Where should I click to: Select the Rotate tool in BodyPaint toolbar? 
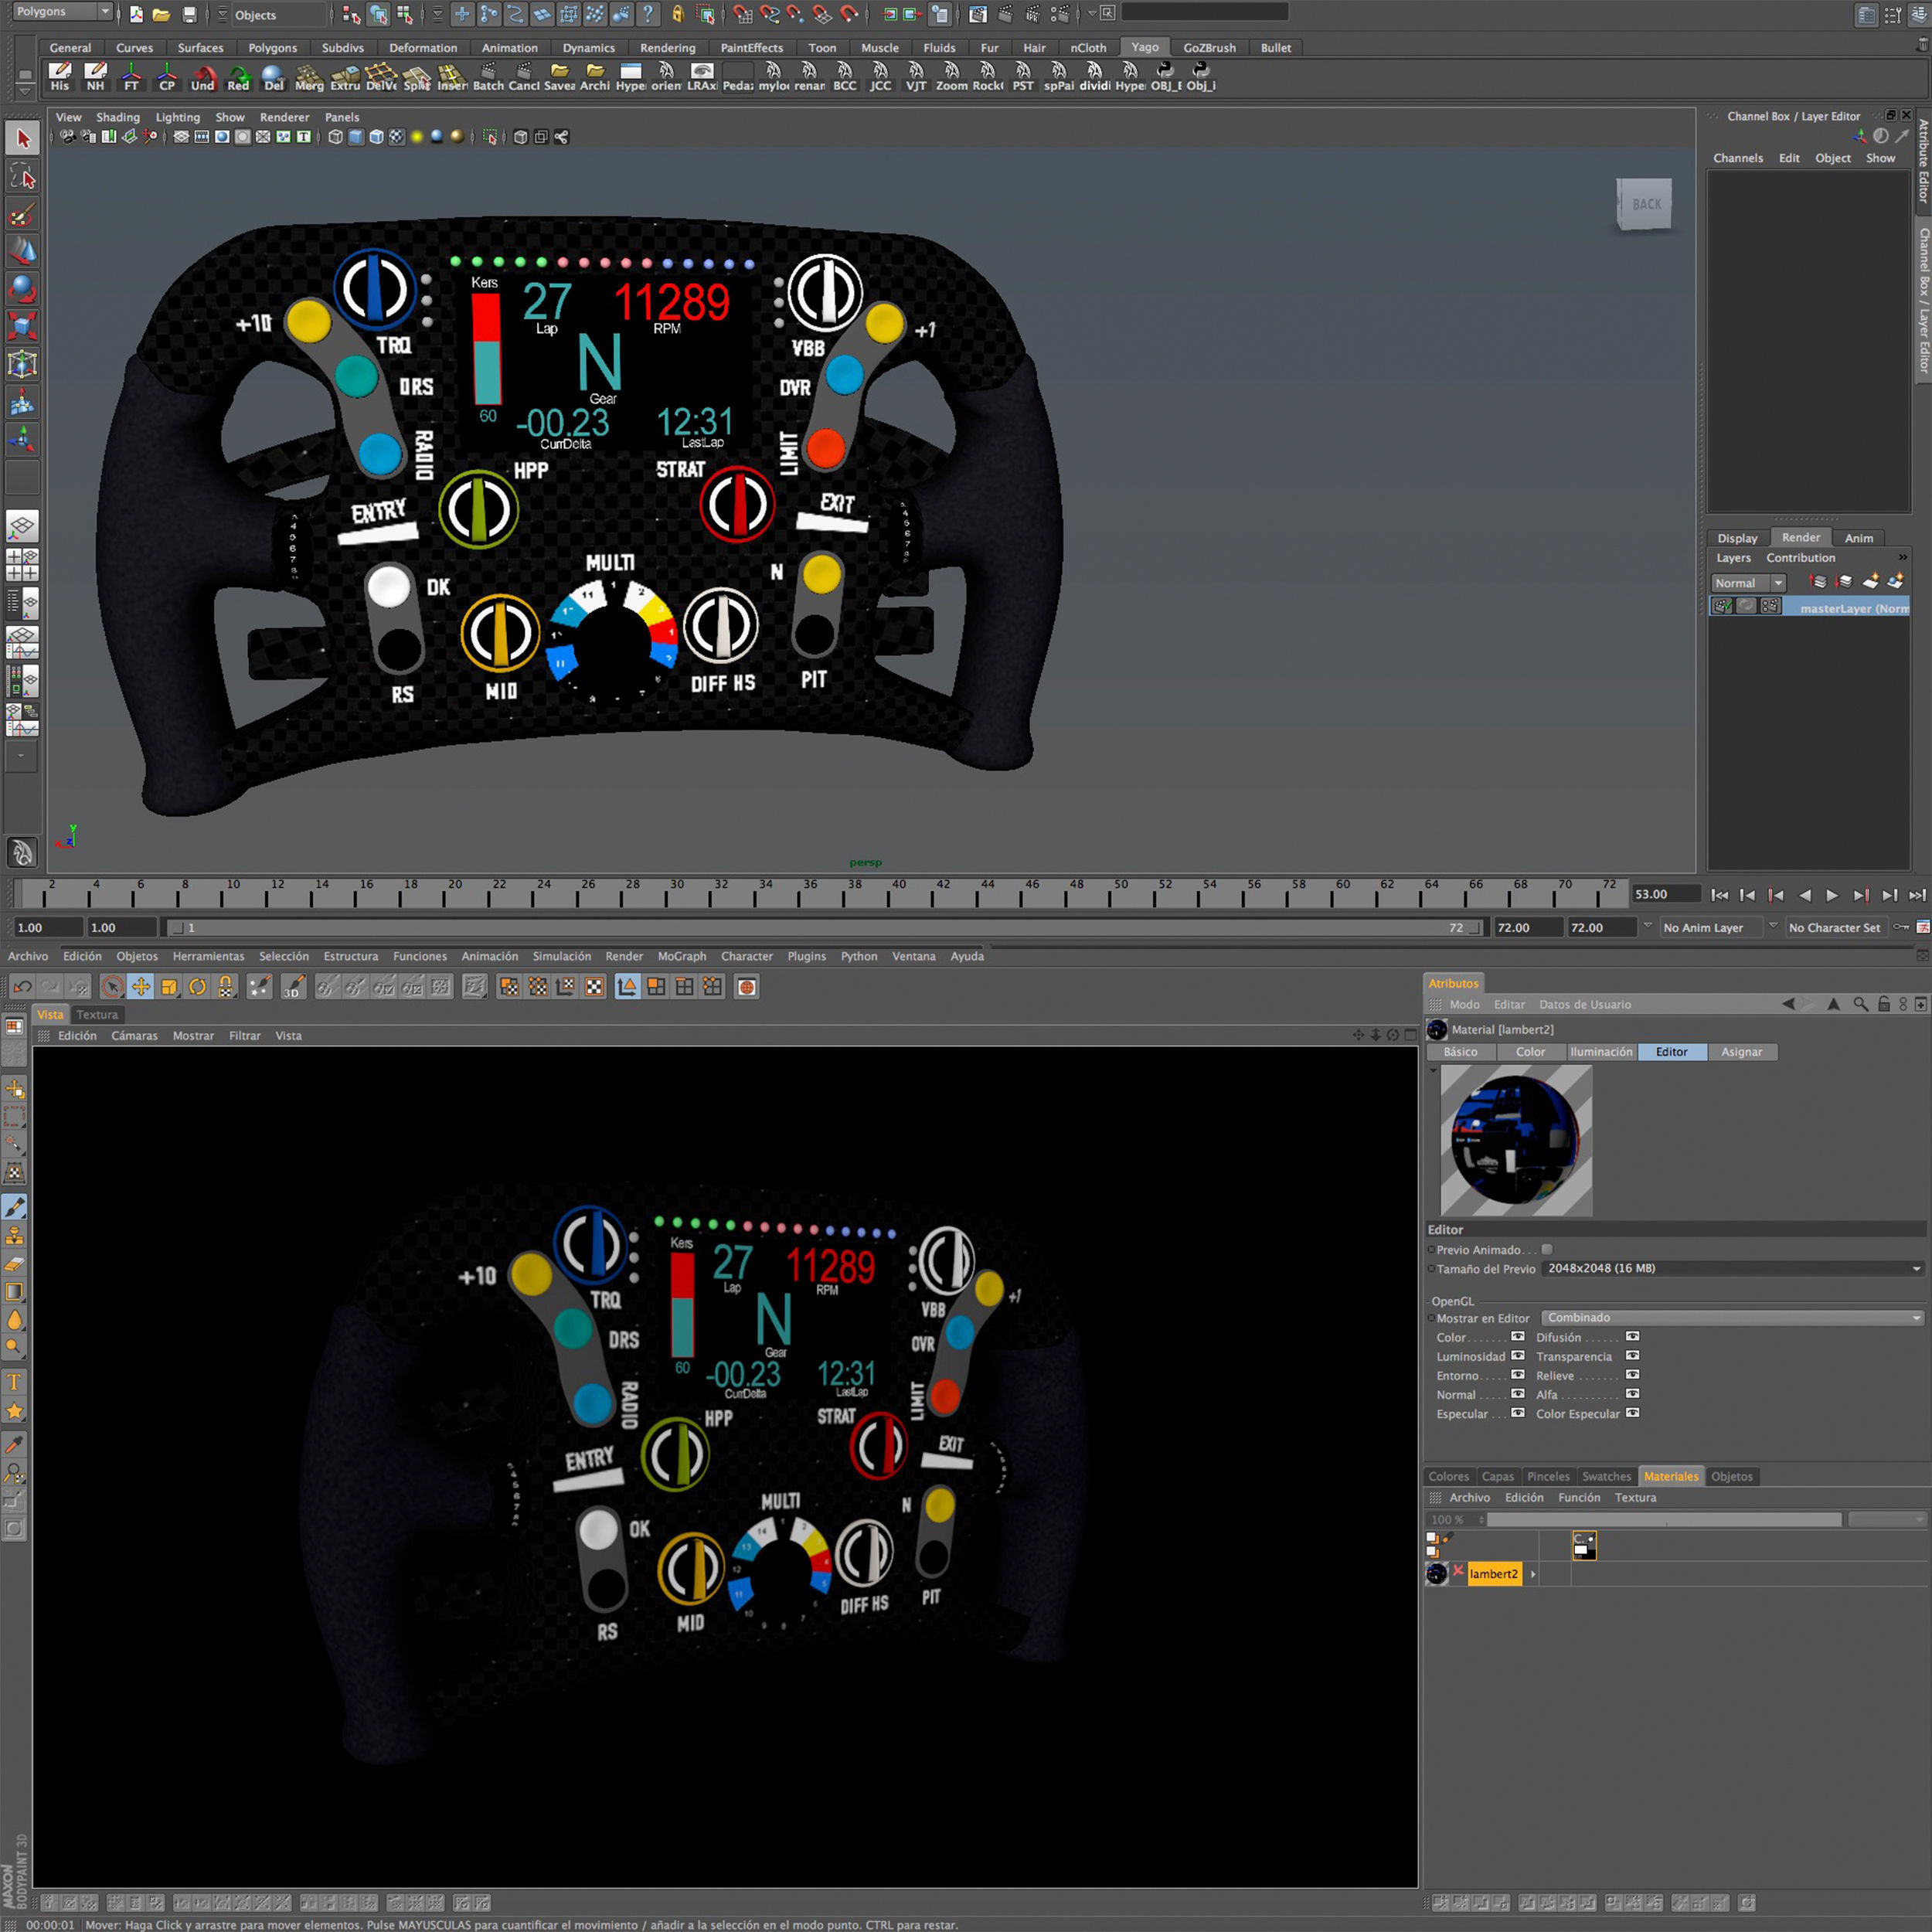tap(198, 988)
